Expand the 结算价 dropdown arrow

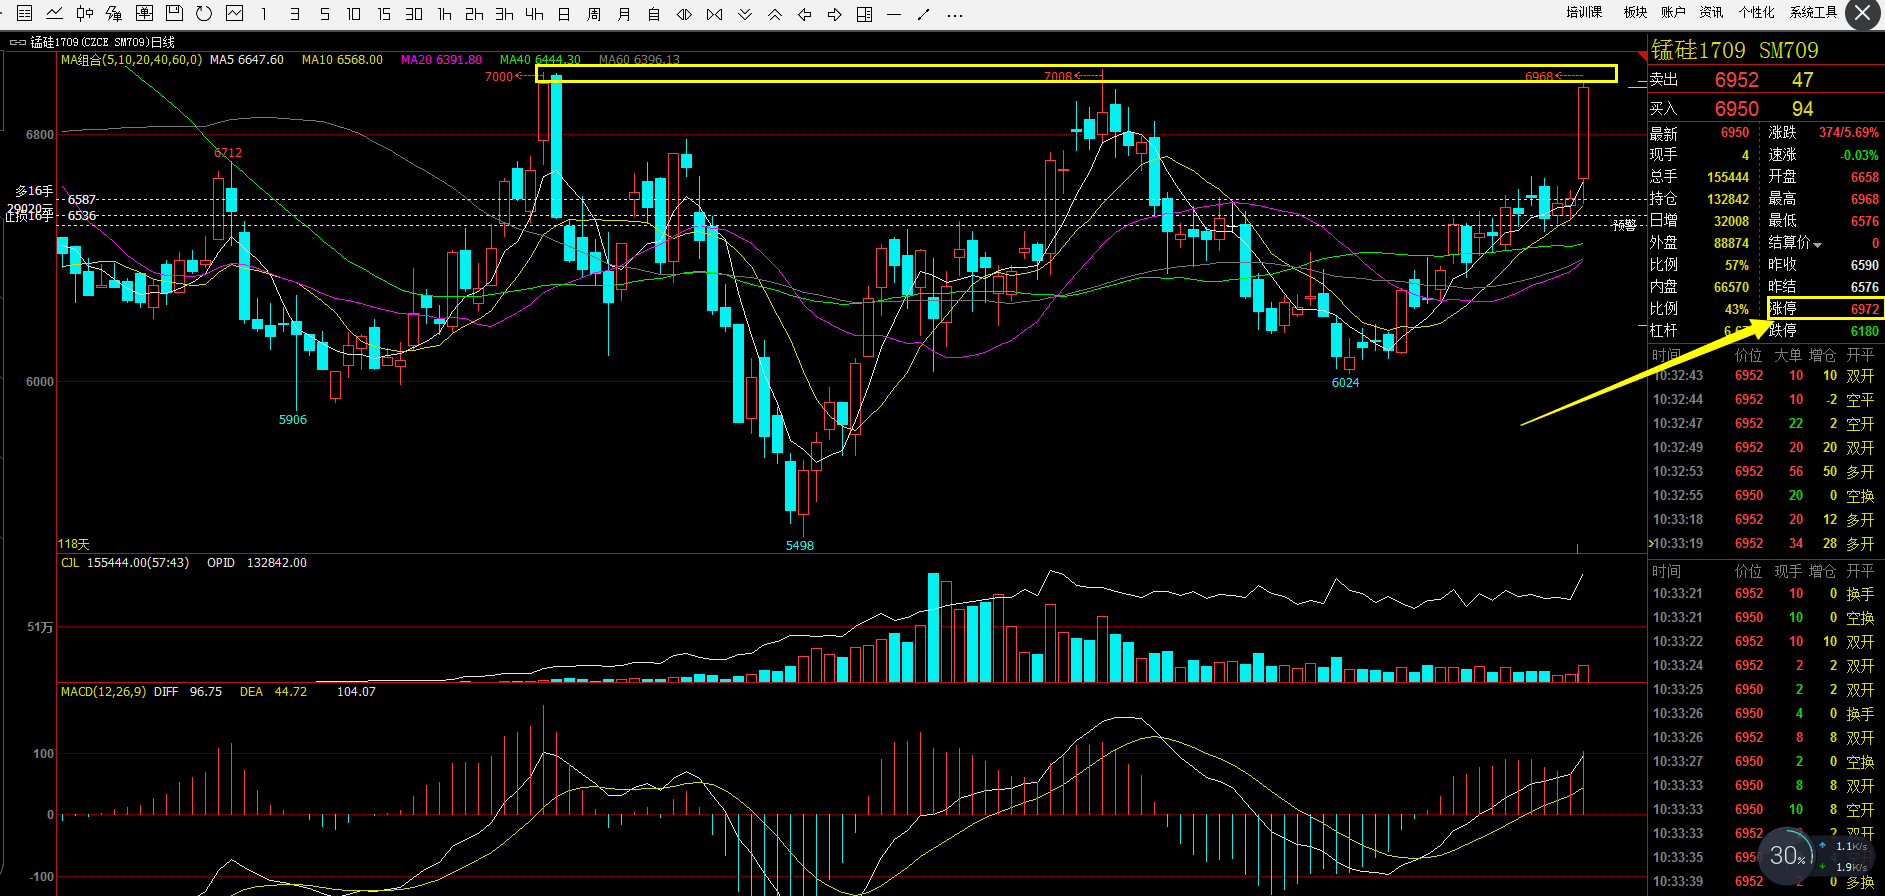click(1818, 244)
